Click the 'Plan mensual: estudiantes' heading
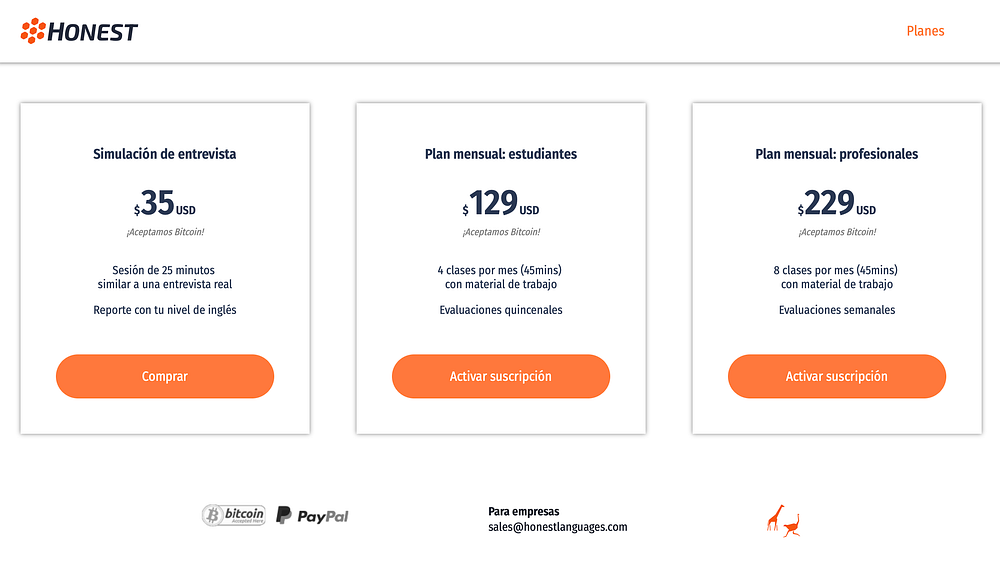1000x569 pixels. (501, 154)
